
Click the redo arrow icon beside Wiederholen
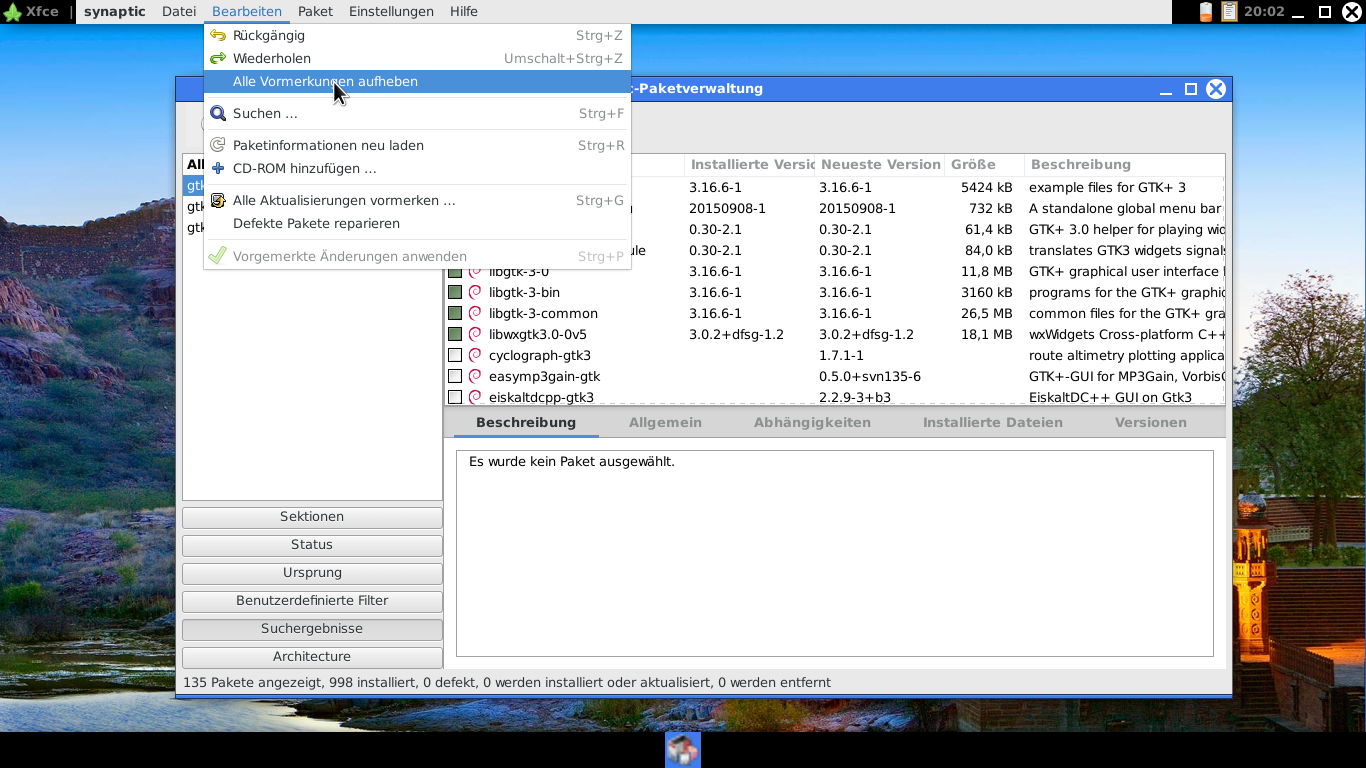click(x=217, y=59)
